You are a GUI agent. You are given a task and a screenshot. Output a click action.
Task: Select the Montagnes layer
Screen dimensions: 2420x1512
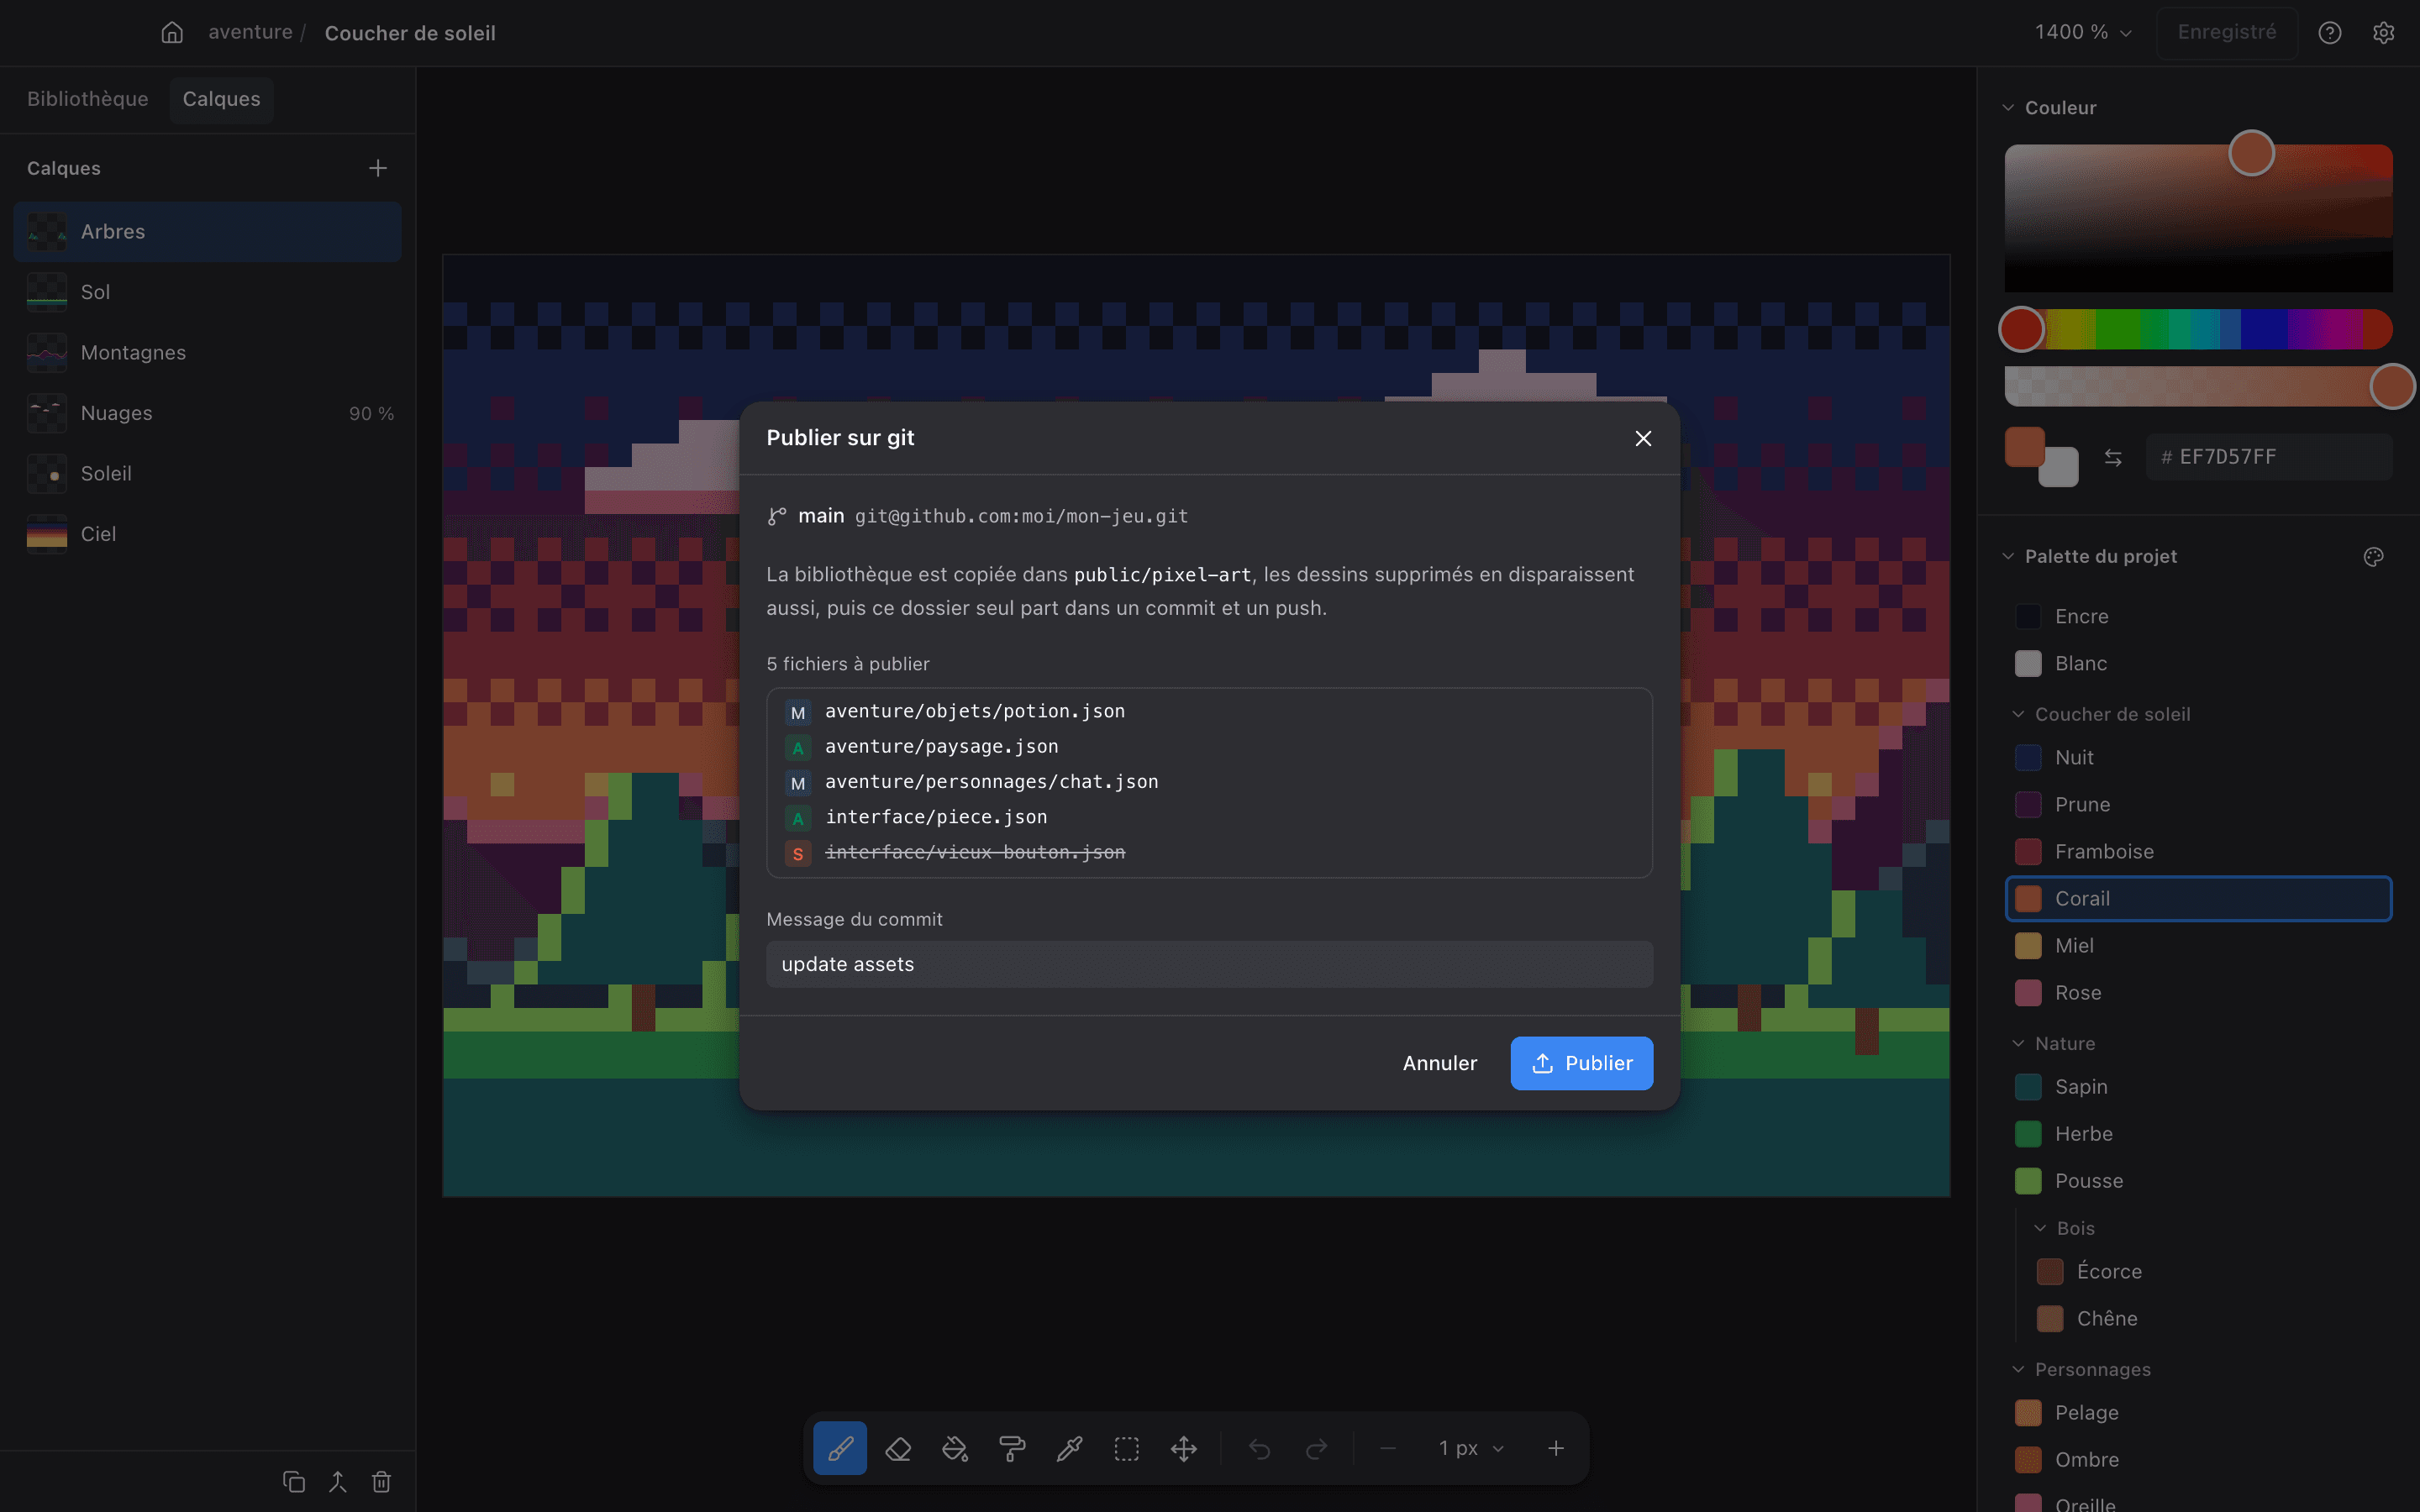click(x=208, y=353)
